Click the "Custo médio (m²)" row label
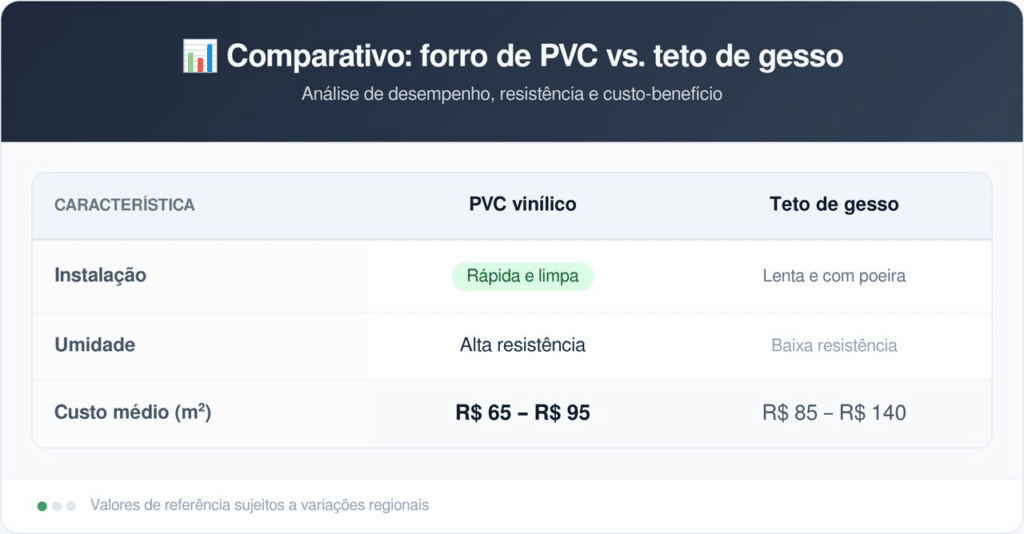This screenshot has height=534, width=1024. (x=132, y=412)
